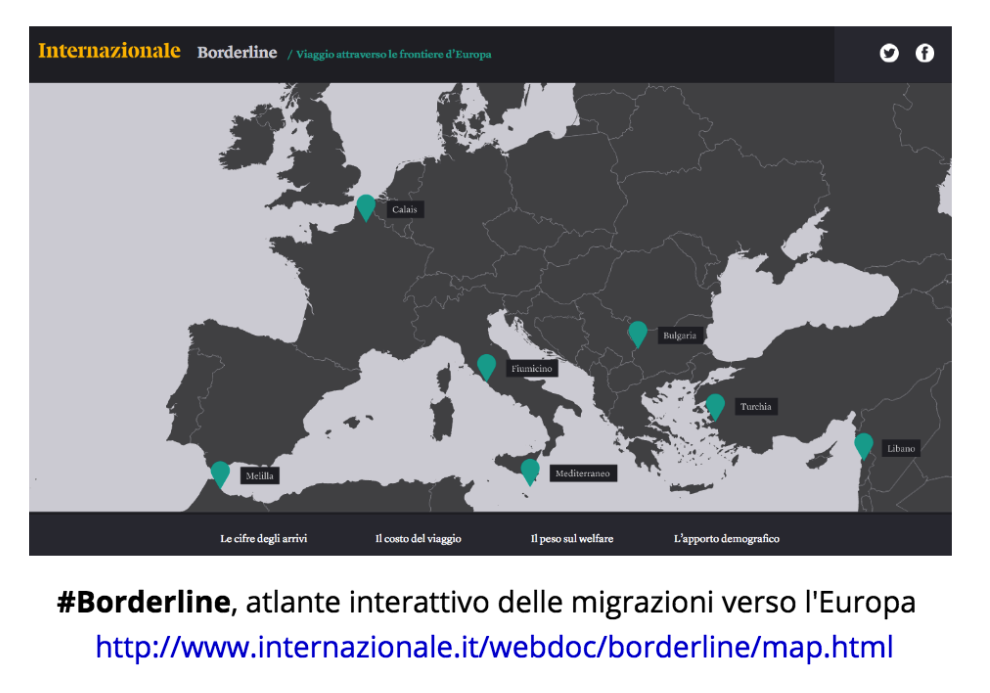Select the Mediterraneo map pin

(530, 472)
